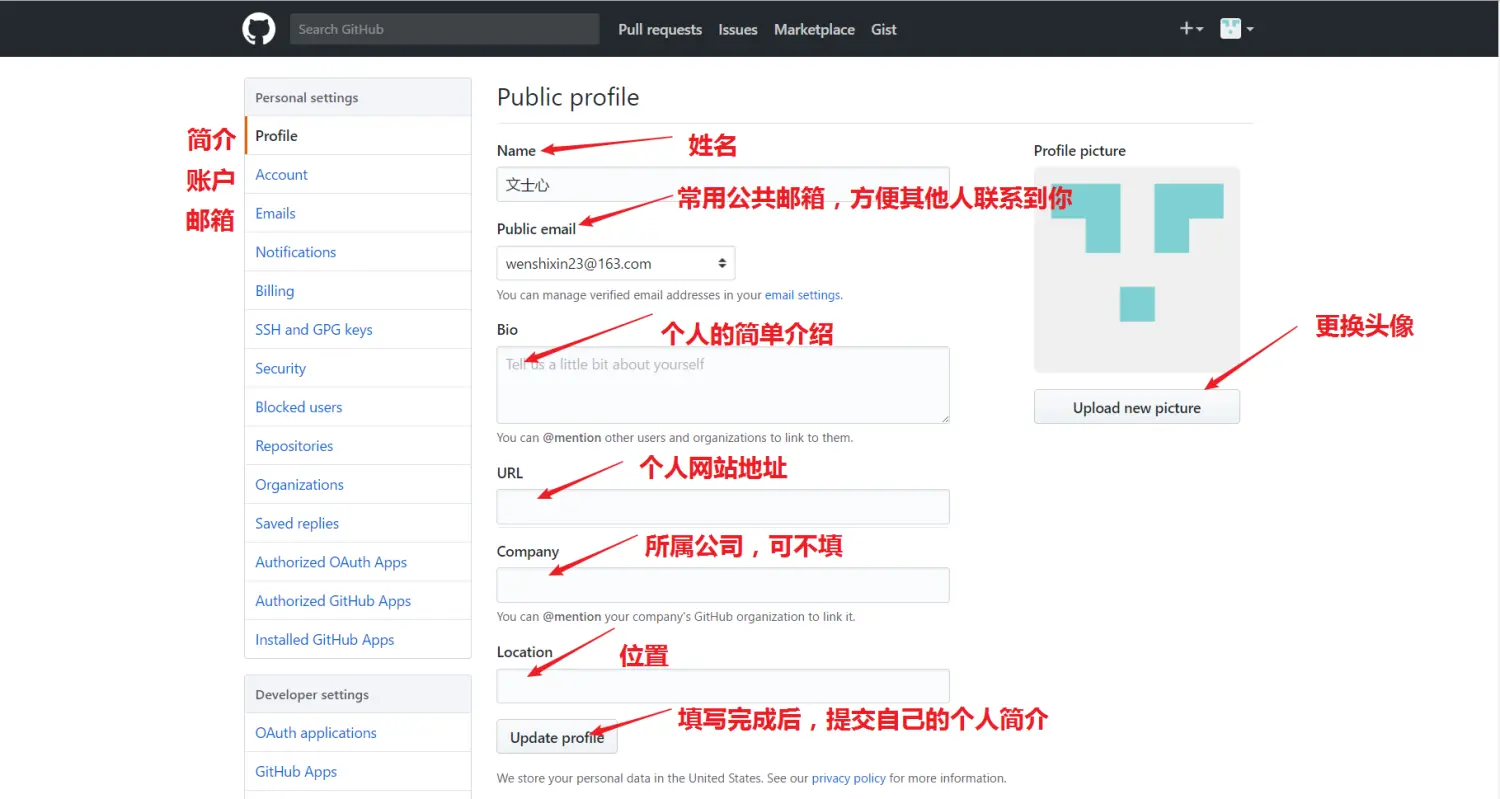Click the Public profile heading
The image size is (1500, 799).
[568, 97]
